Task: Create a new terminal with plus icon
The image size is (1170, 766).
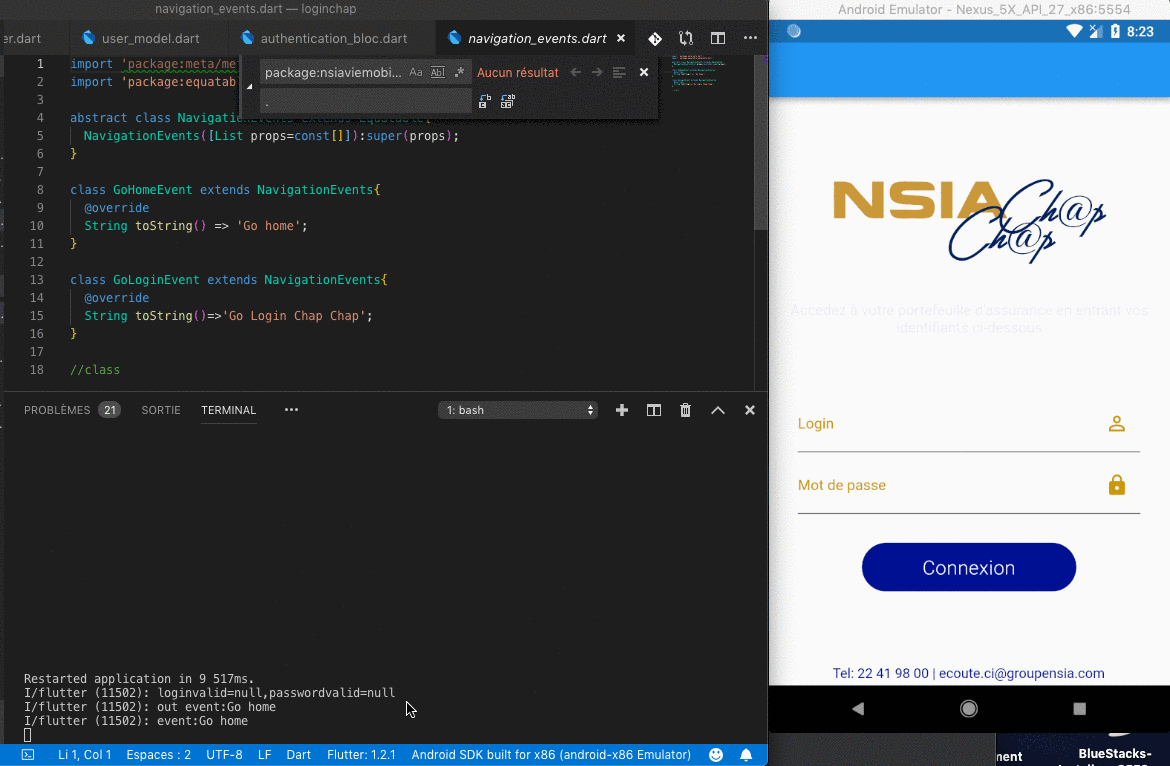Action: [622, 410]
